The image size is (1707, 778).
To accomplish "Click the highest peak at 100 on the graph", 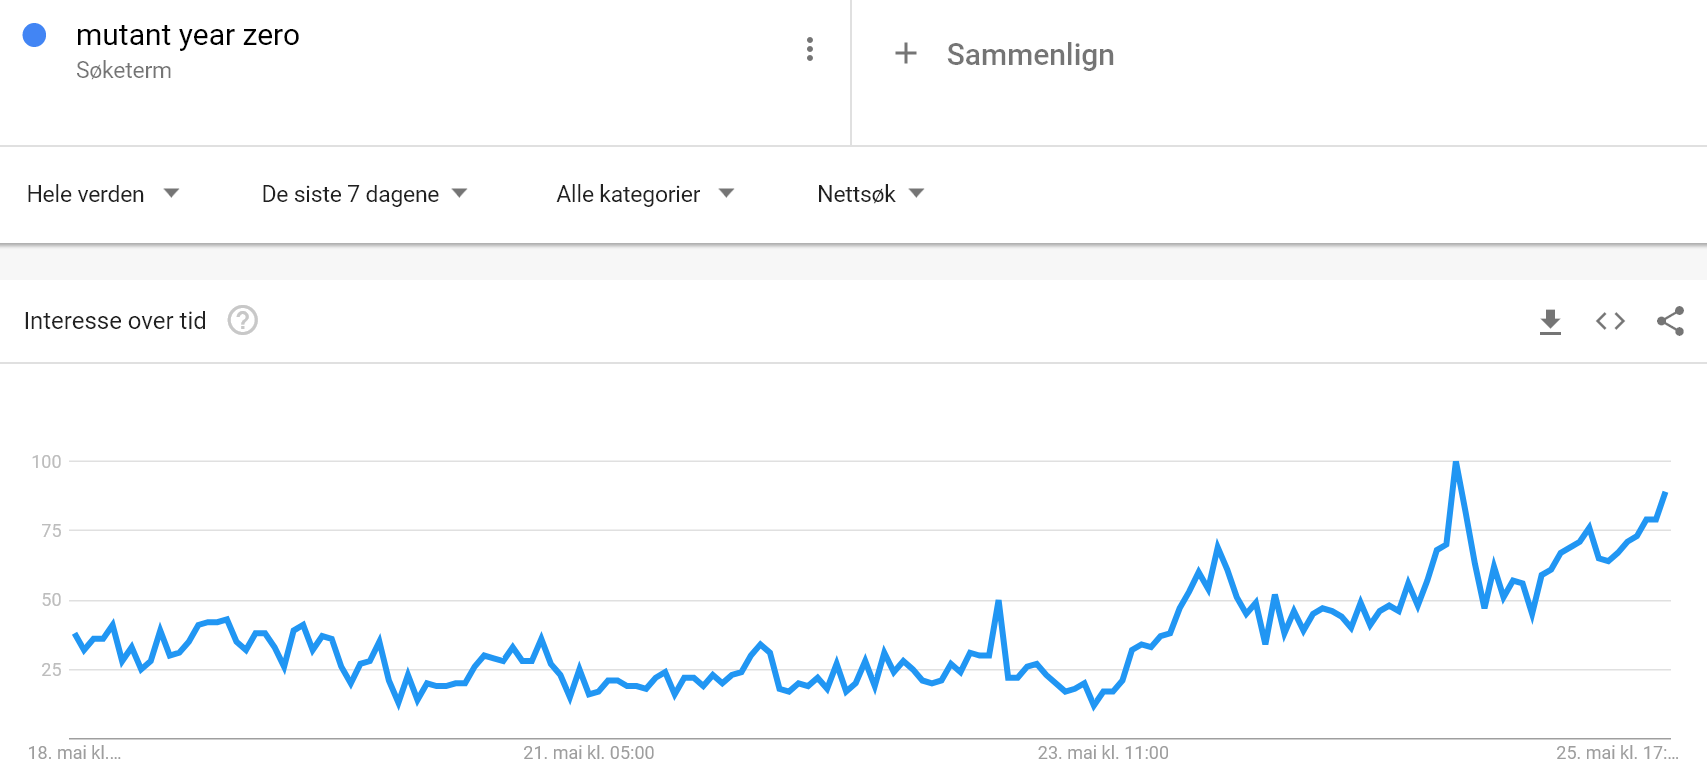I will 1456,463.
